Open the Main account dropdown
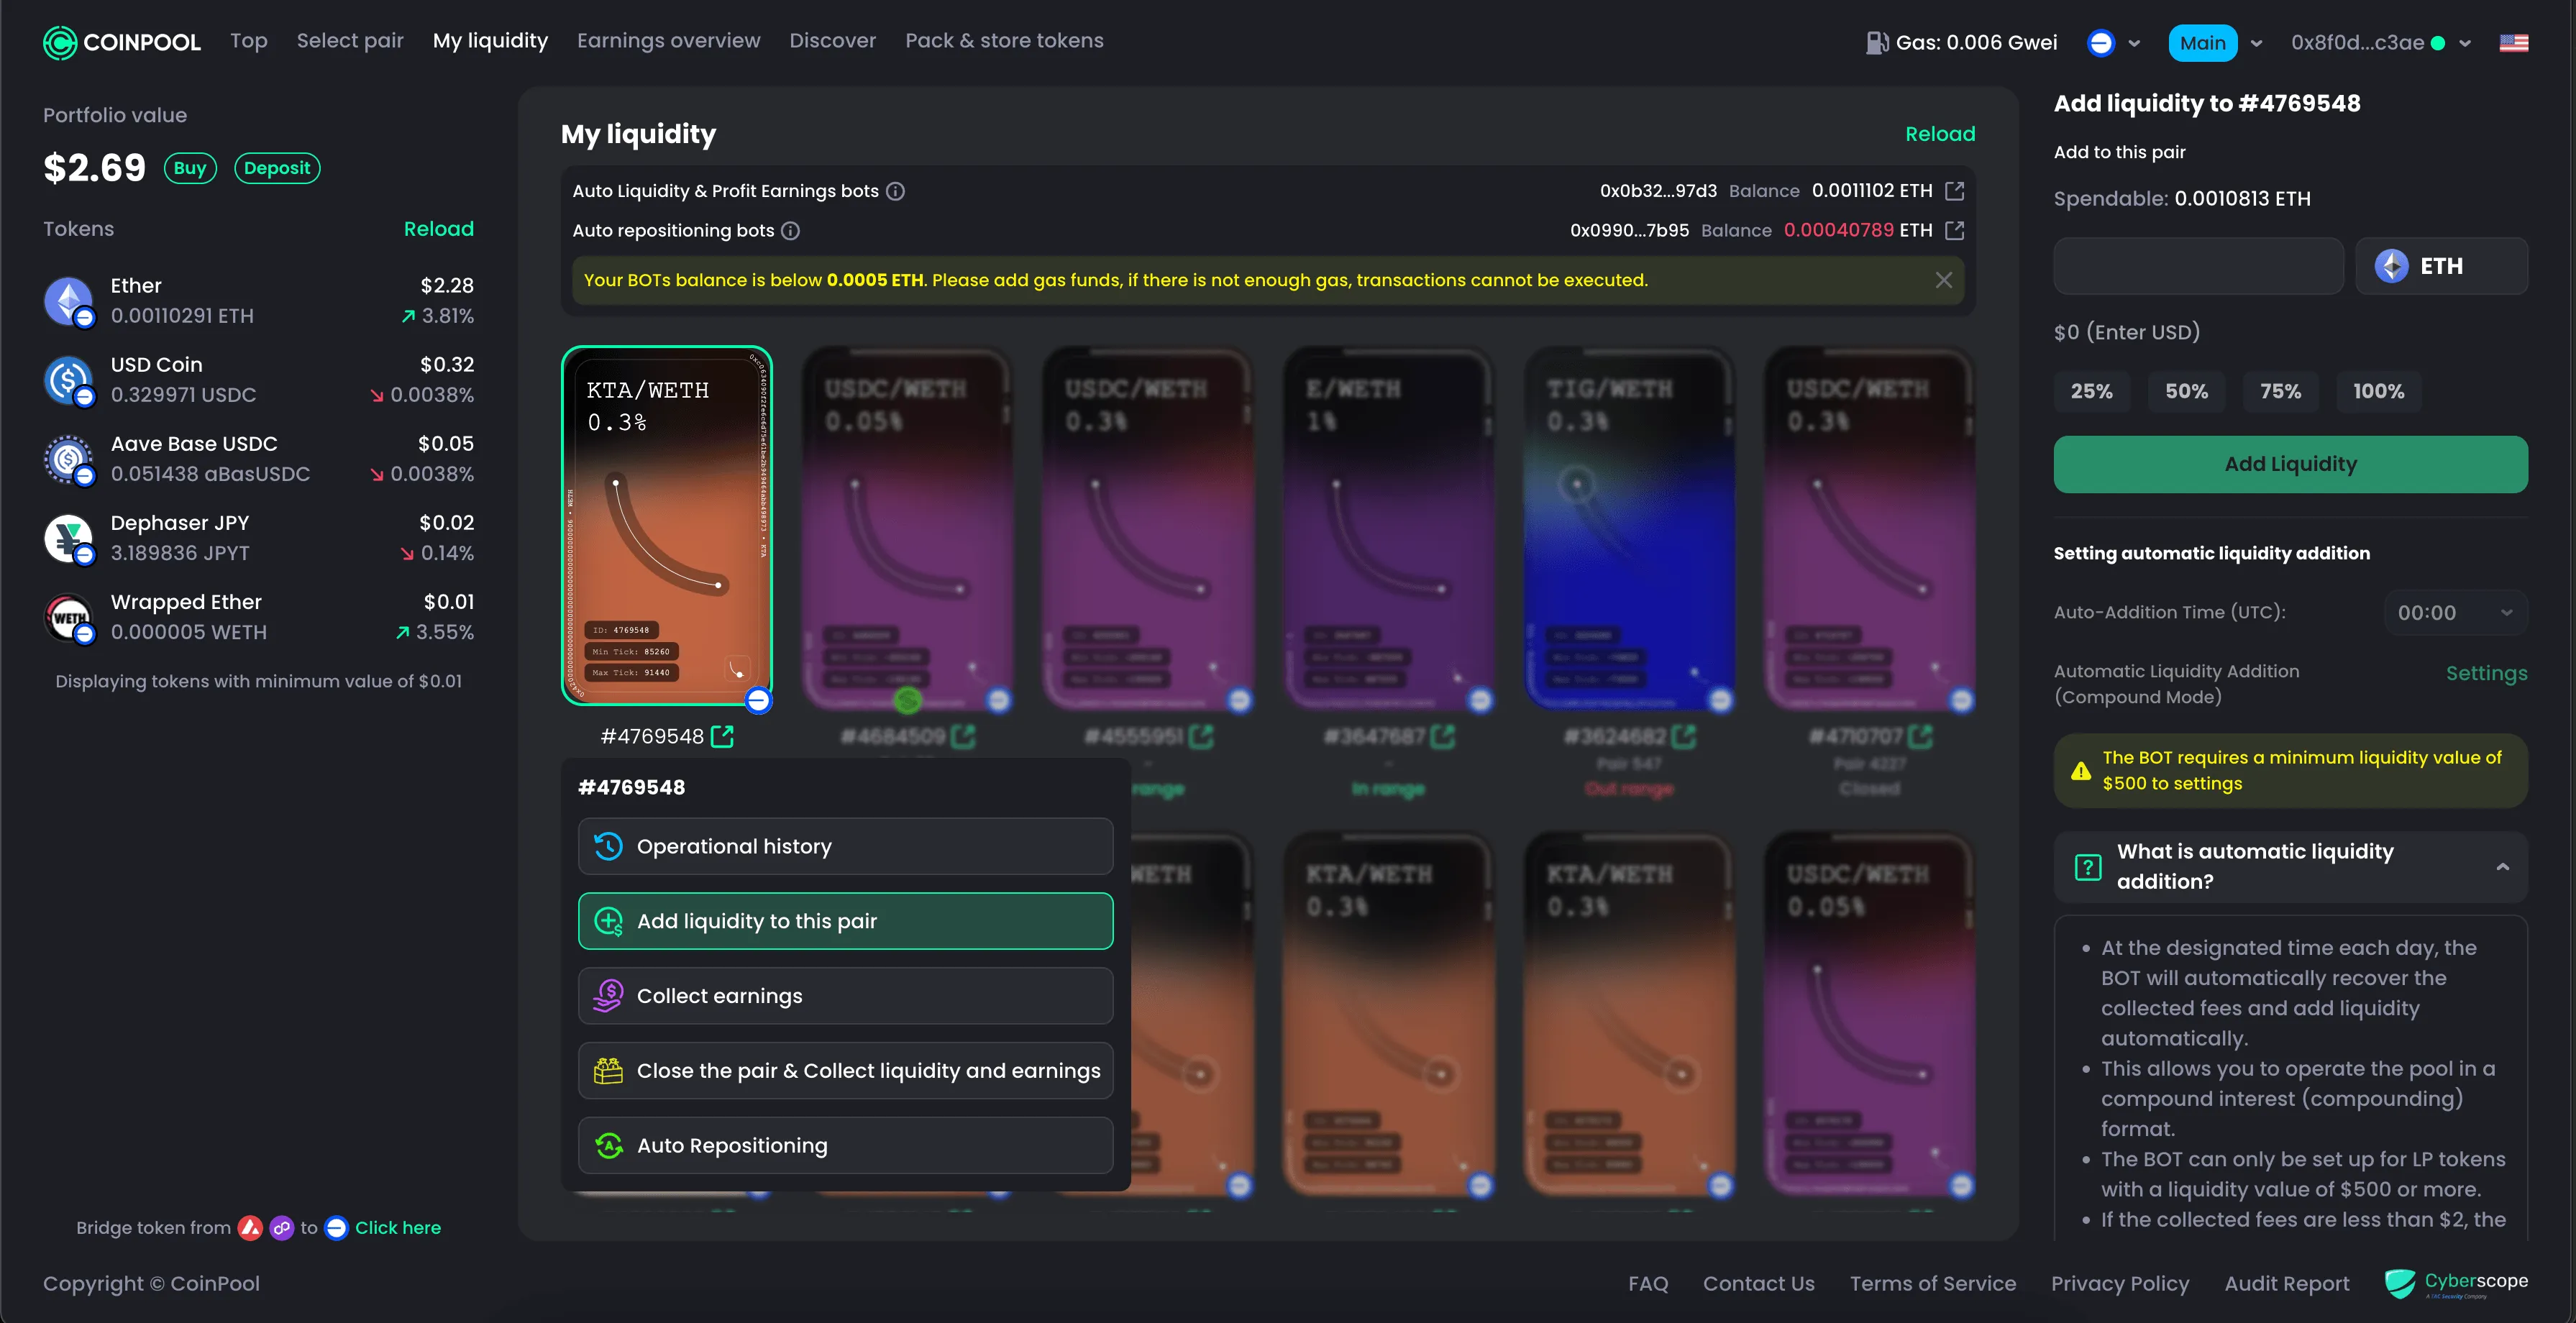Image resolution: width=2576 pixels, height=1323 pixels. click(2215, 43)
